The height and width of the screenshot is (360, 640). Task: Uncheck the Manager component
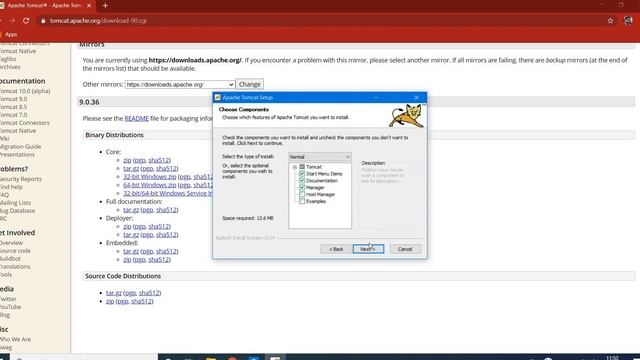pyautogui.click(x=302, y=187)
